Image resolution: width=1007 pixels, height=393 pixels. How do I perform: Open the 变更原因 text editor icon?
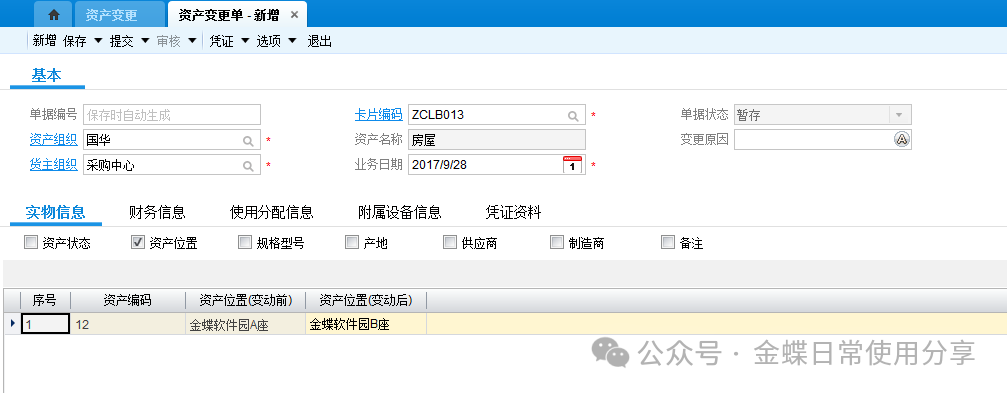click(902, 139)
